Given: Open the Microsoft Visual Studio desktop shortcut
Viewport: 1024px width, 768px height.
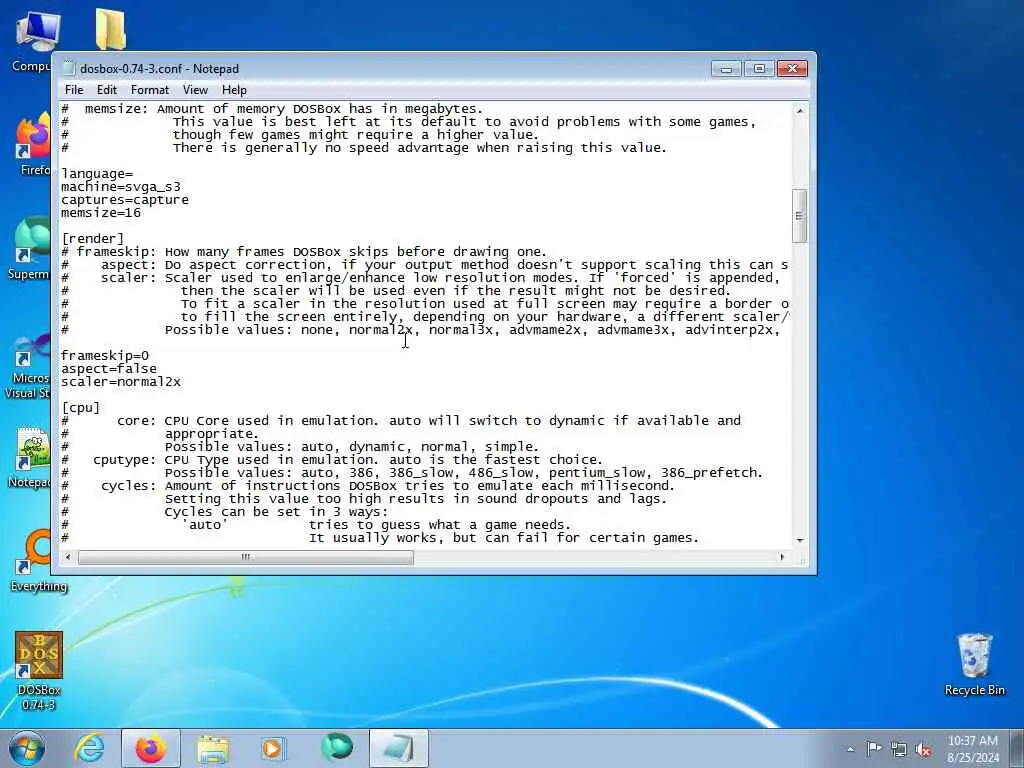Looking at the screenshot, I should (27, 368).
